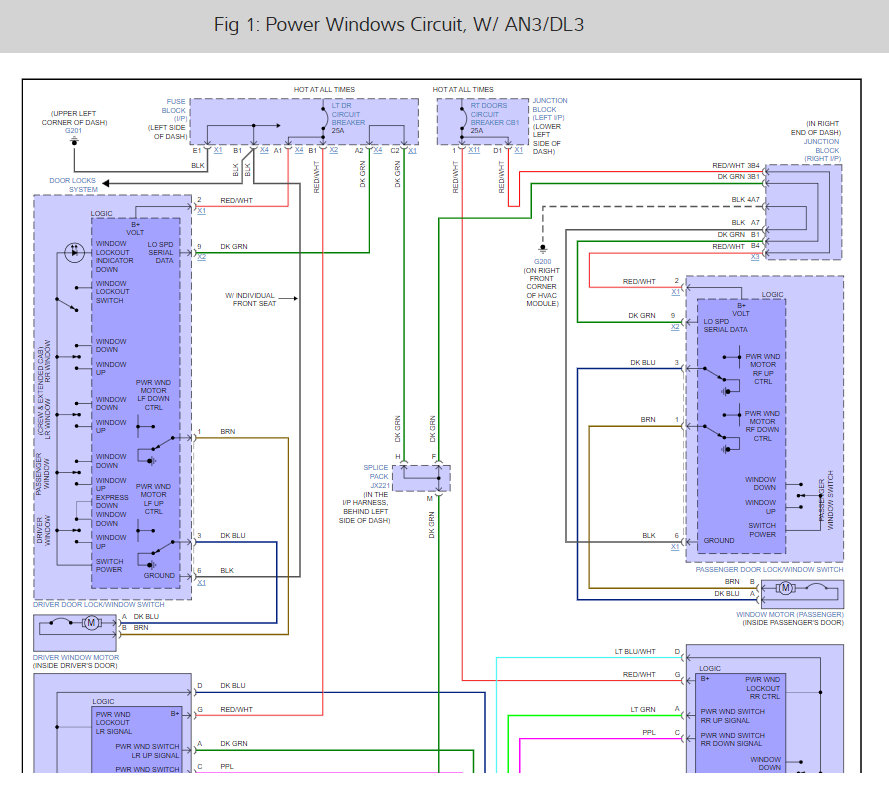The height and width of the screenshot is (803, 889).
Task: Click the X1 connector link beside D1
Action: [x=519, y=150]
